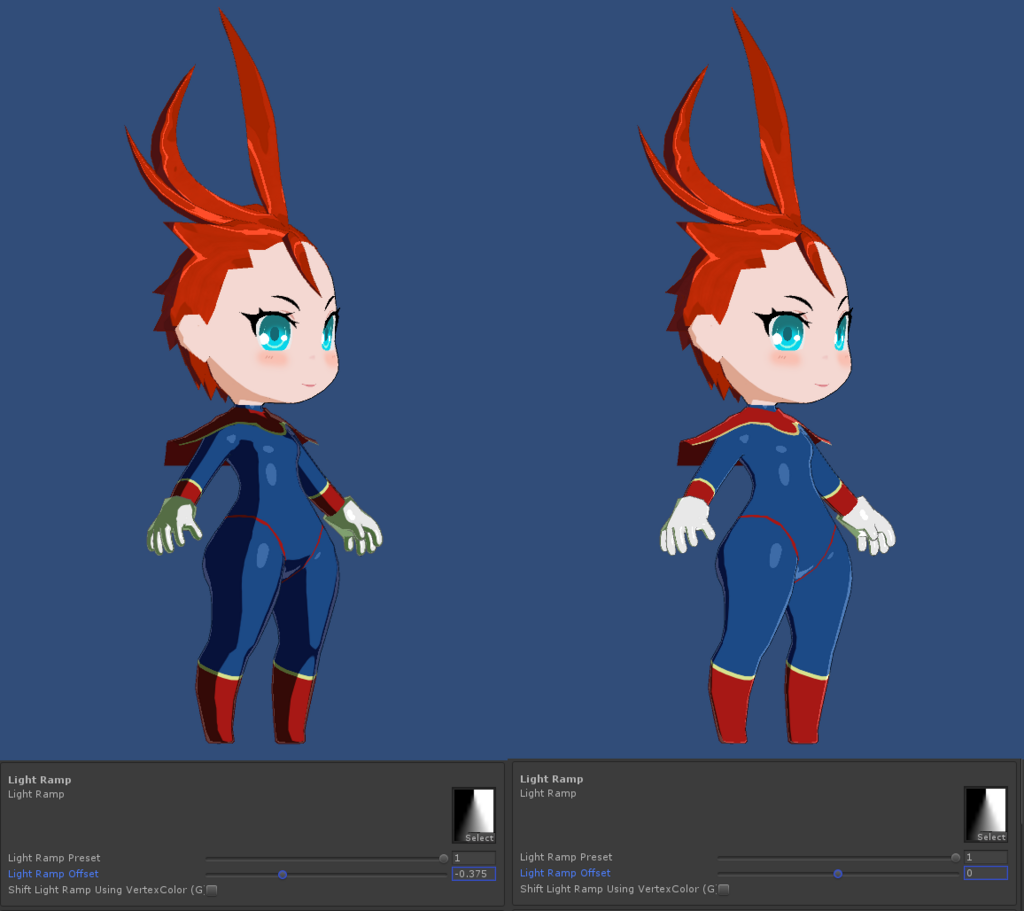
Task: Click Select on right Light Ramp texture
Action: click(991, 837)
